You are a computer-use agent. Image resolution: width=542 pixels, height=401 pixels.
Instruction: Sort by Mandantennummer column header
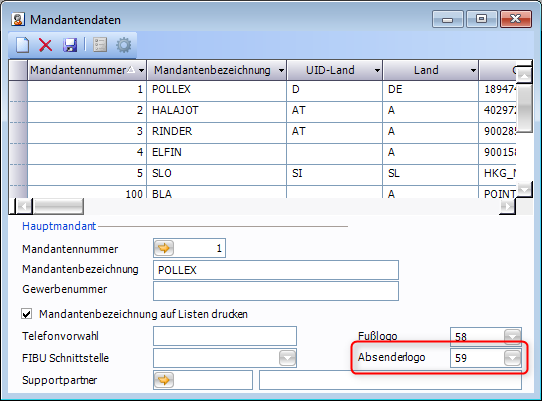78,70
